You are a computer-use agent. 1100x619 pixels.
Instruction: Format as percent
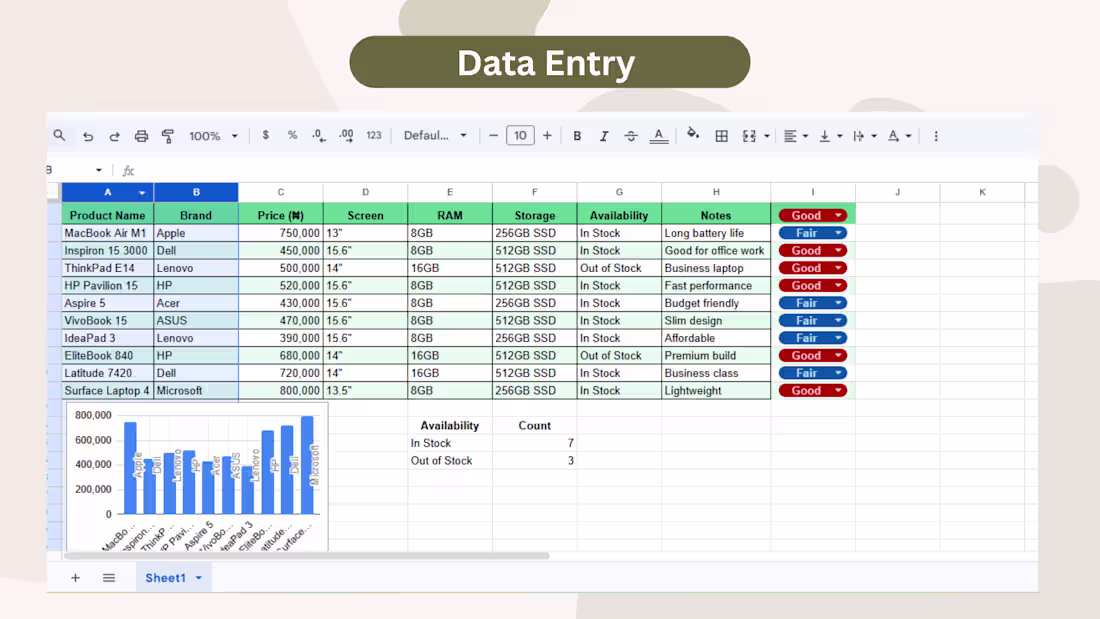pos(292,135)
